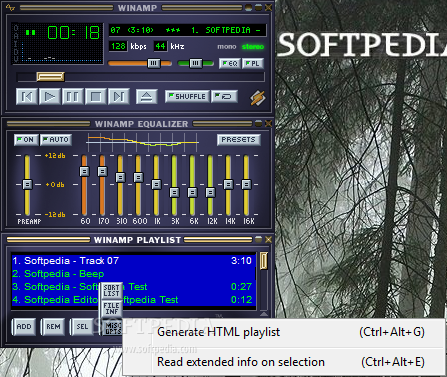447x377 pixels.
Task: Toggle the PL playlist window button
Action: (253, 63)
